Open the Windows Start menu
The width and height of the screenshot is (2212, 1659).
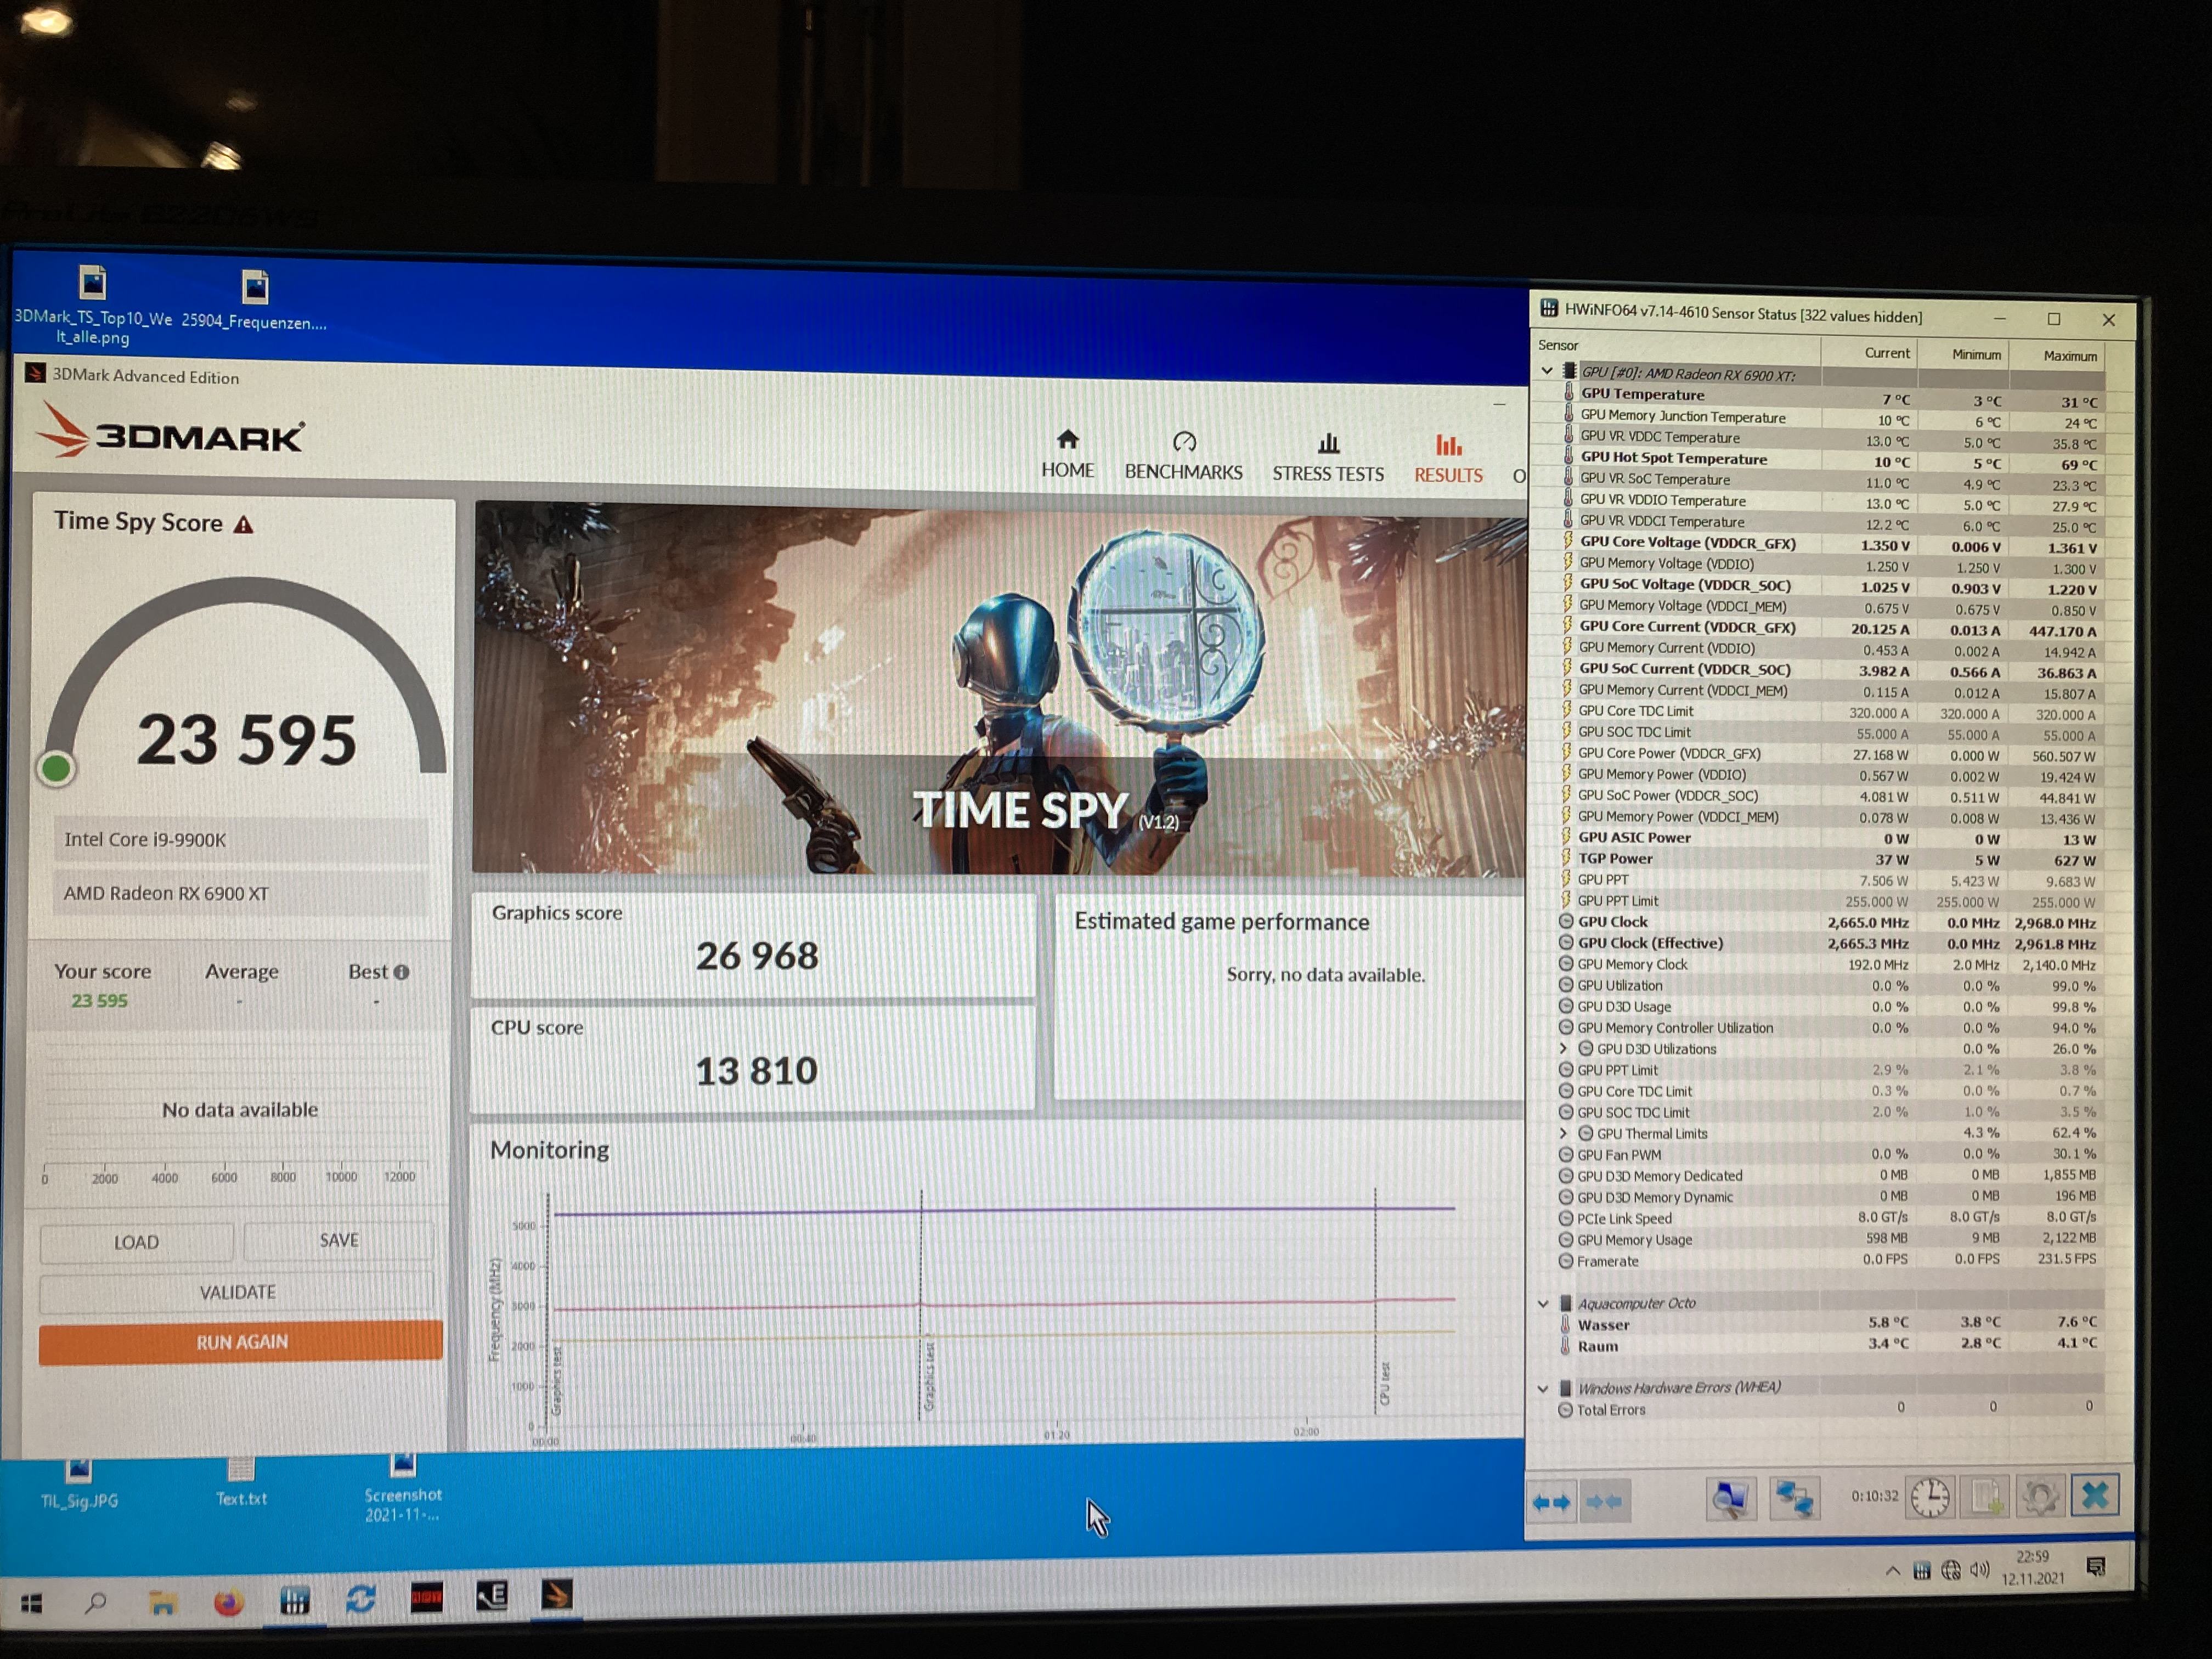coord(31,1604)
